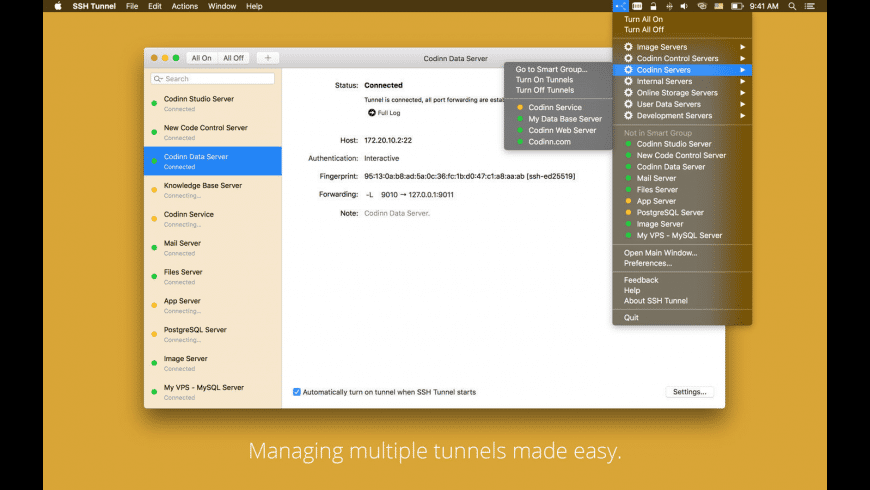
Task: Toggle Image Server tunnel in status menu
Action: pos(682,224)
